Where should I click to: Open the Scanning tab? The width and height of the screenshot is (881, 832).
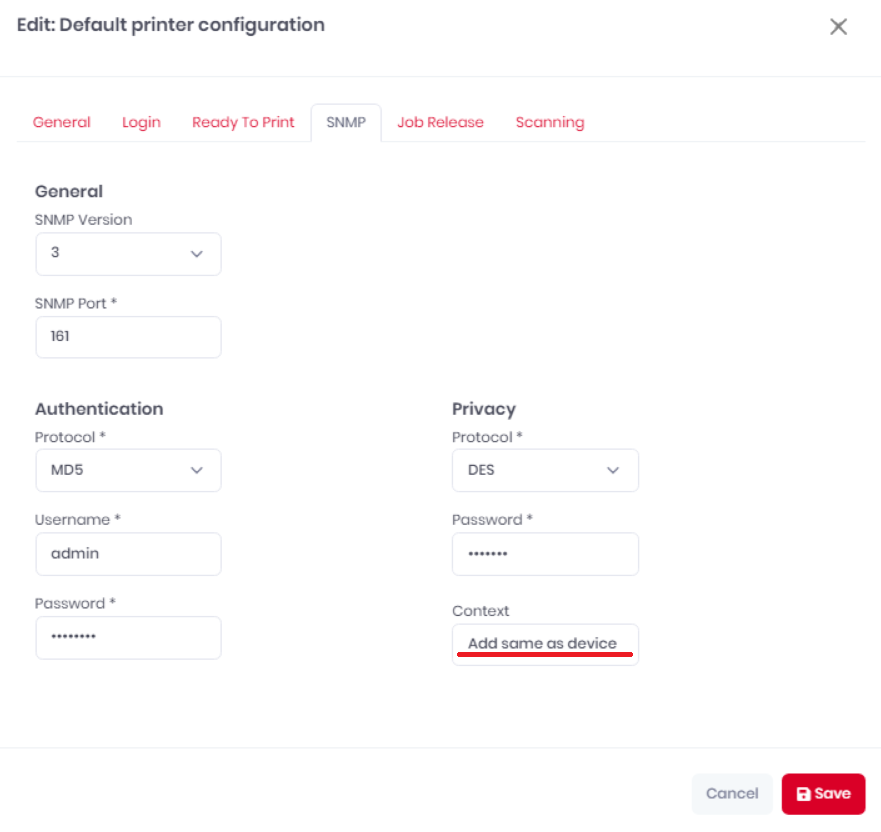pos(550,122)
